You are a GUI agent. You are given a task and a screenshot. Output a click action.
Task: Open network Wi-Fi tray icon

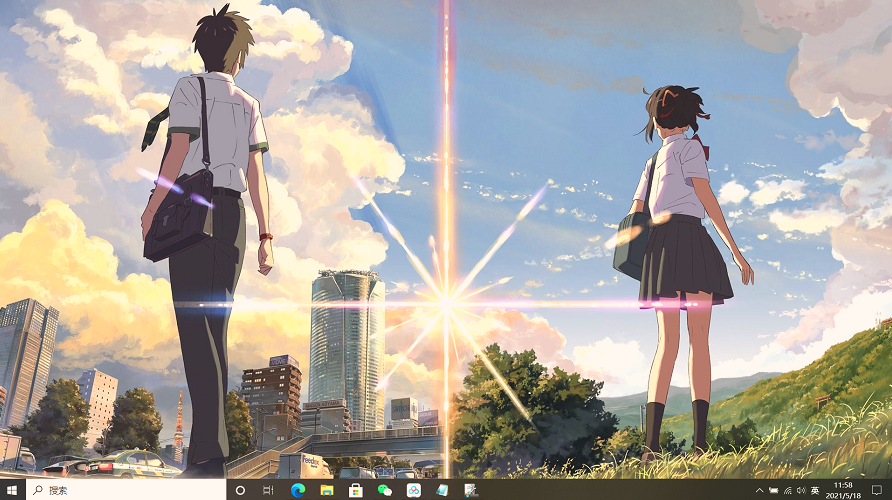click(x=787, y=490)
